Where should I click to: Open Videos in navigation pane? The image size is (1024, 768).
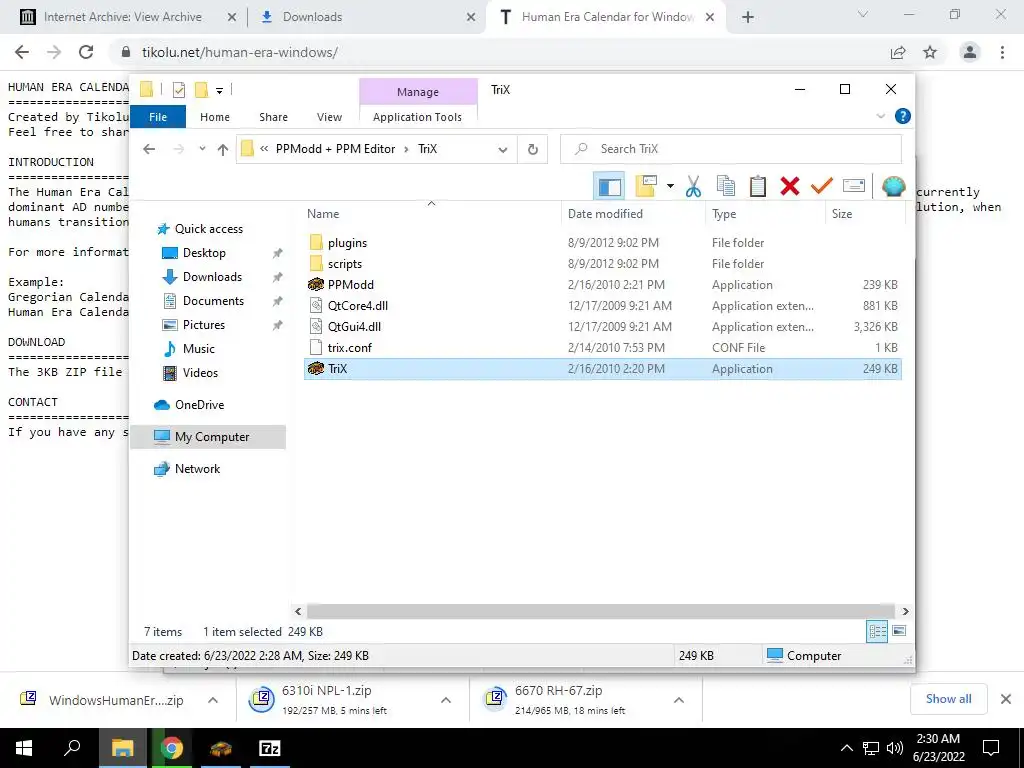tap(200, 373)
